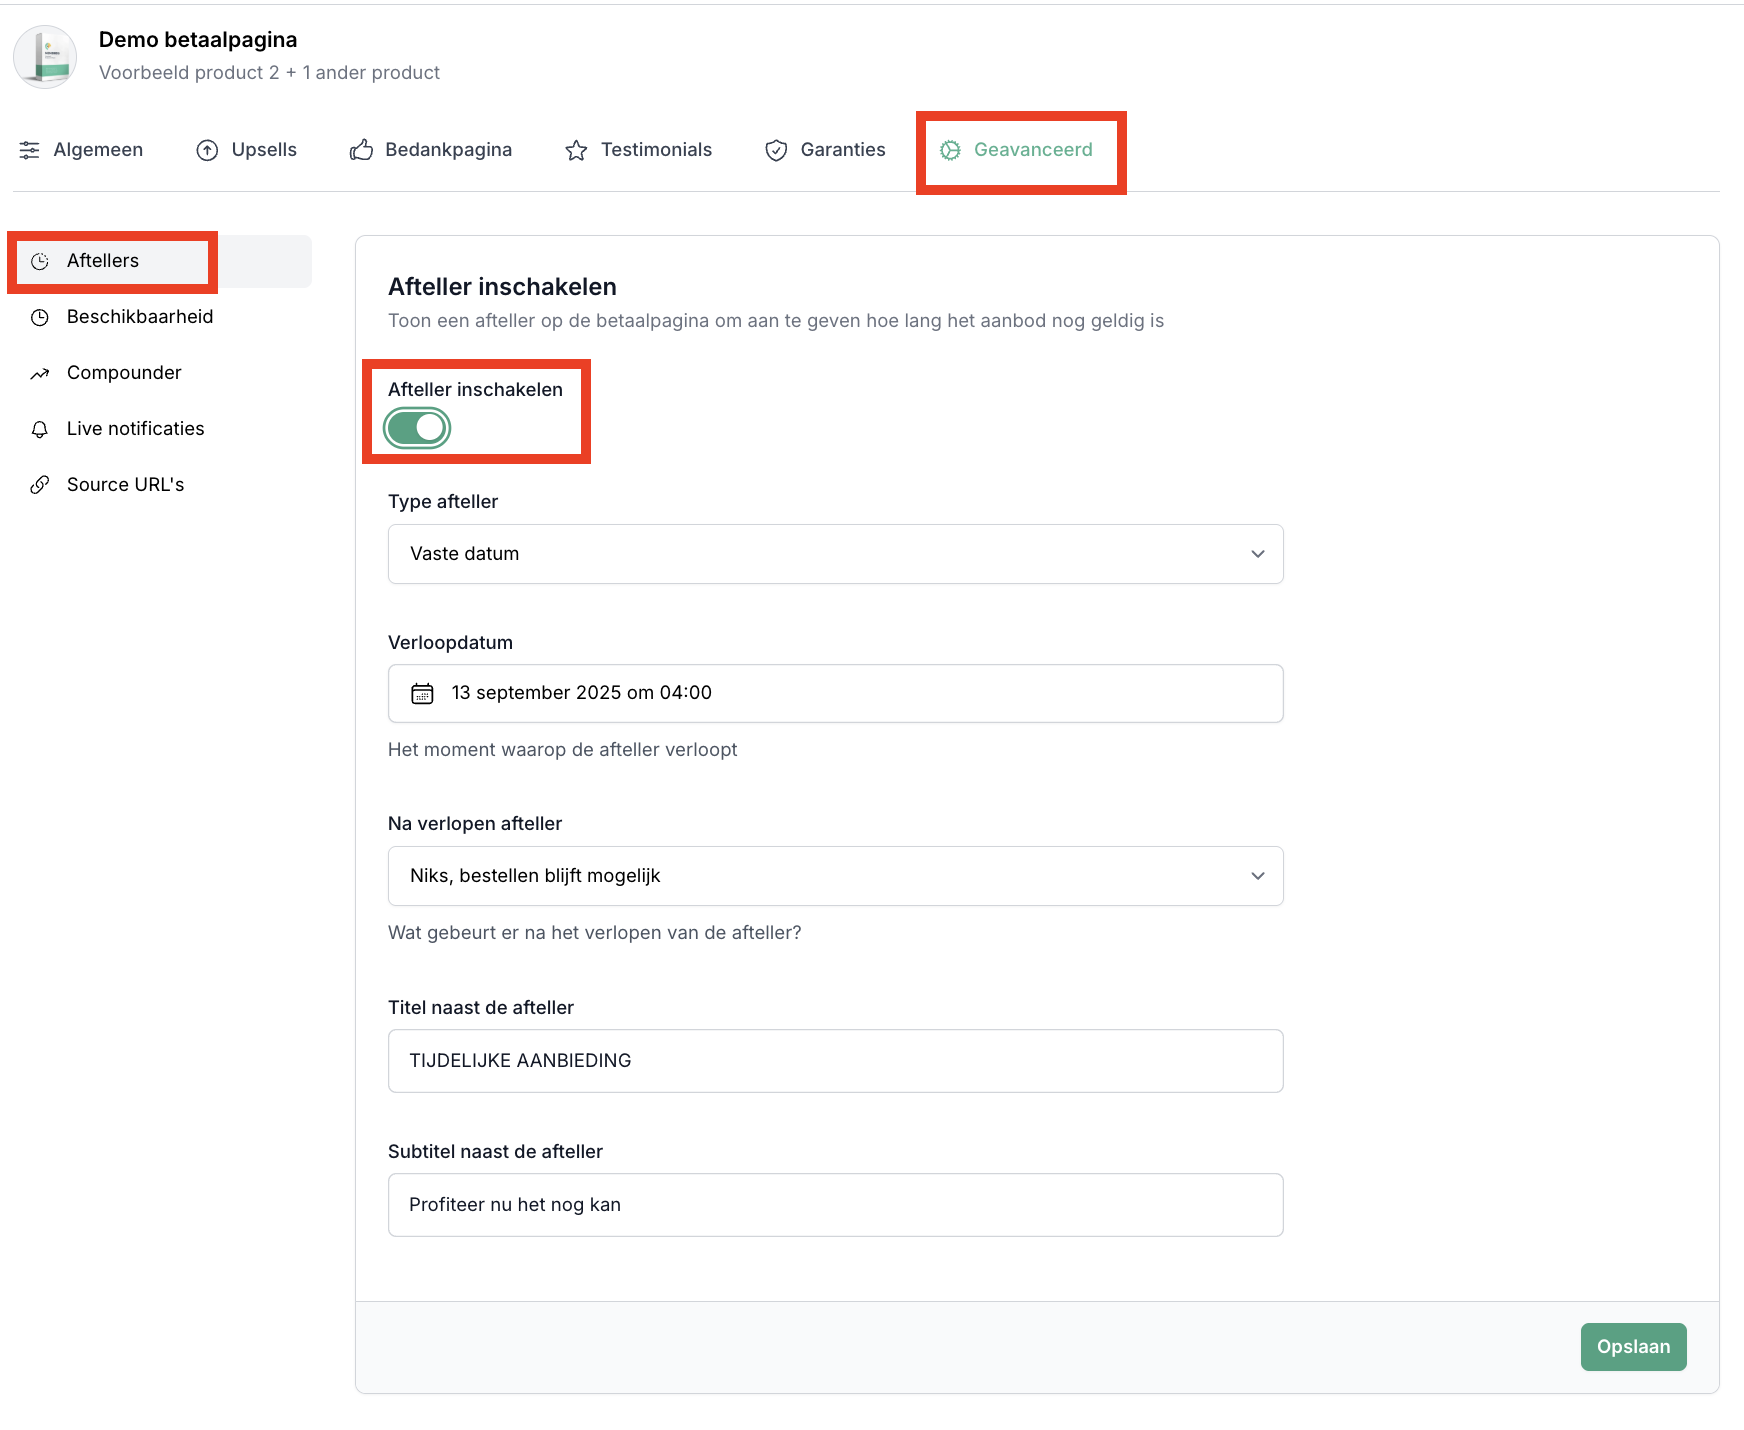Screen dimensions: 1744x1430
Task: Click the gear icon next to Geavanceerd
Action: 950,150
